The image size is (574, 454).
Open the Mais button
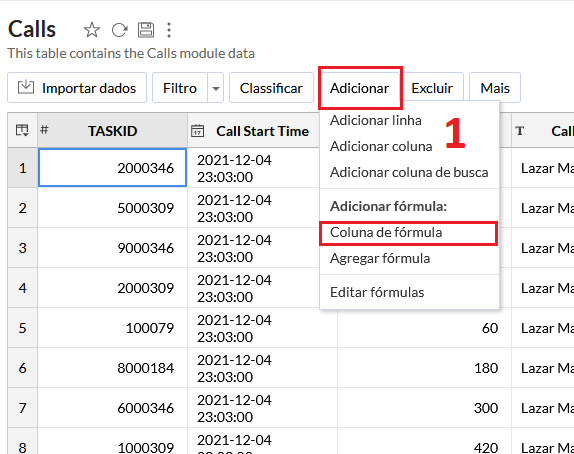point(495,88)
